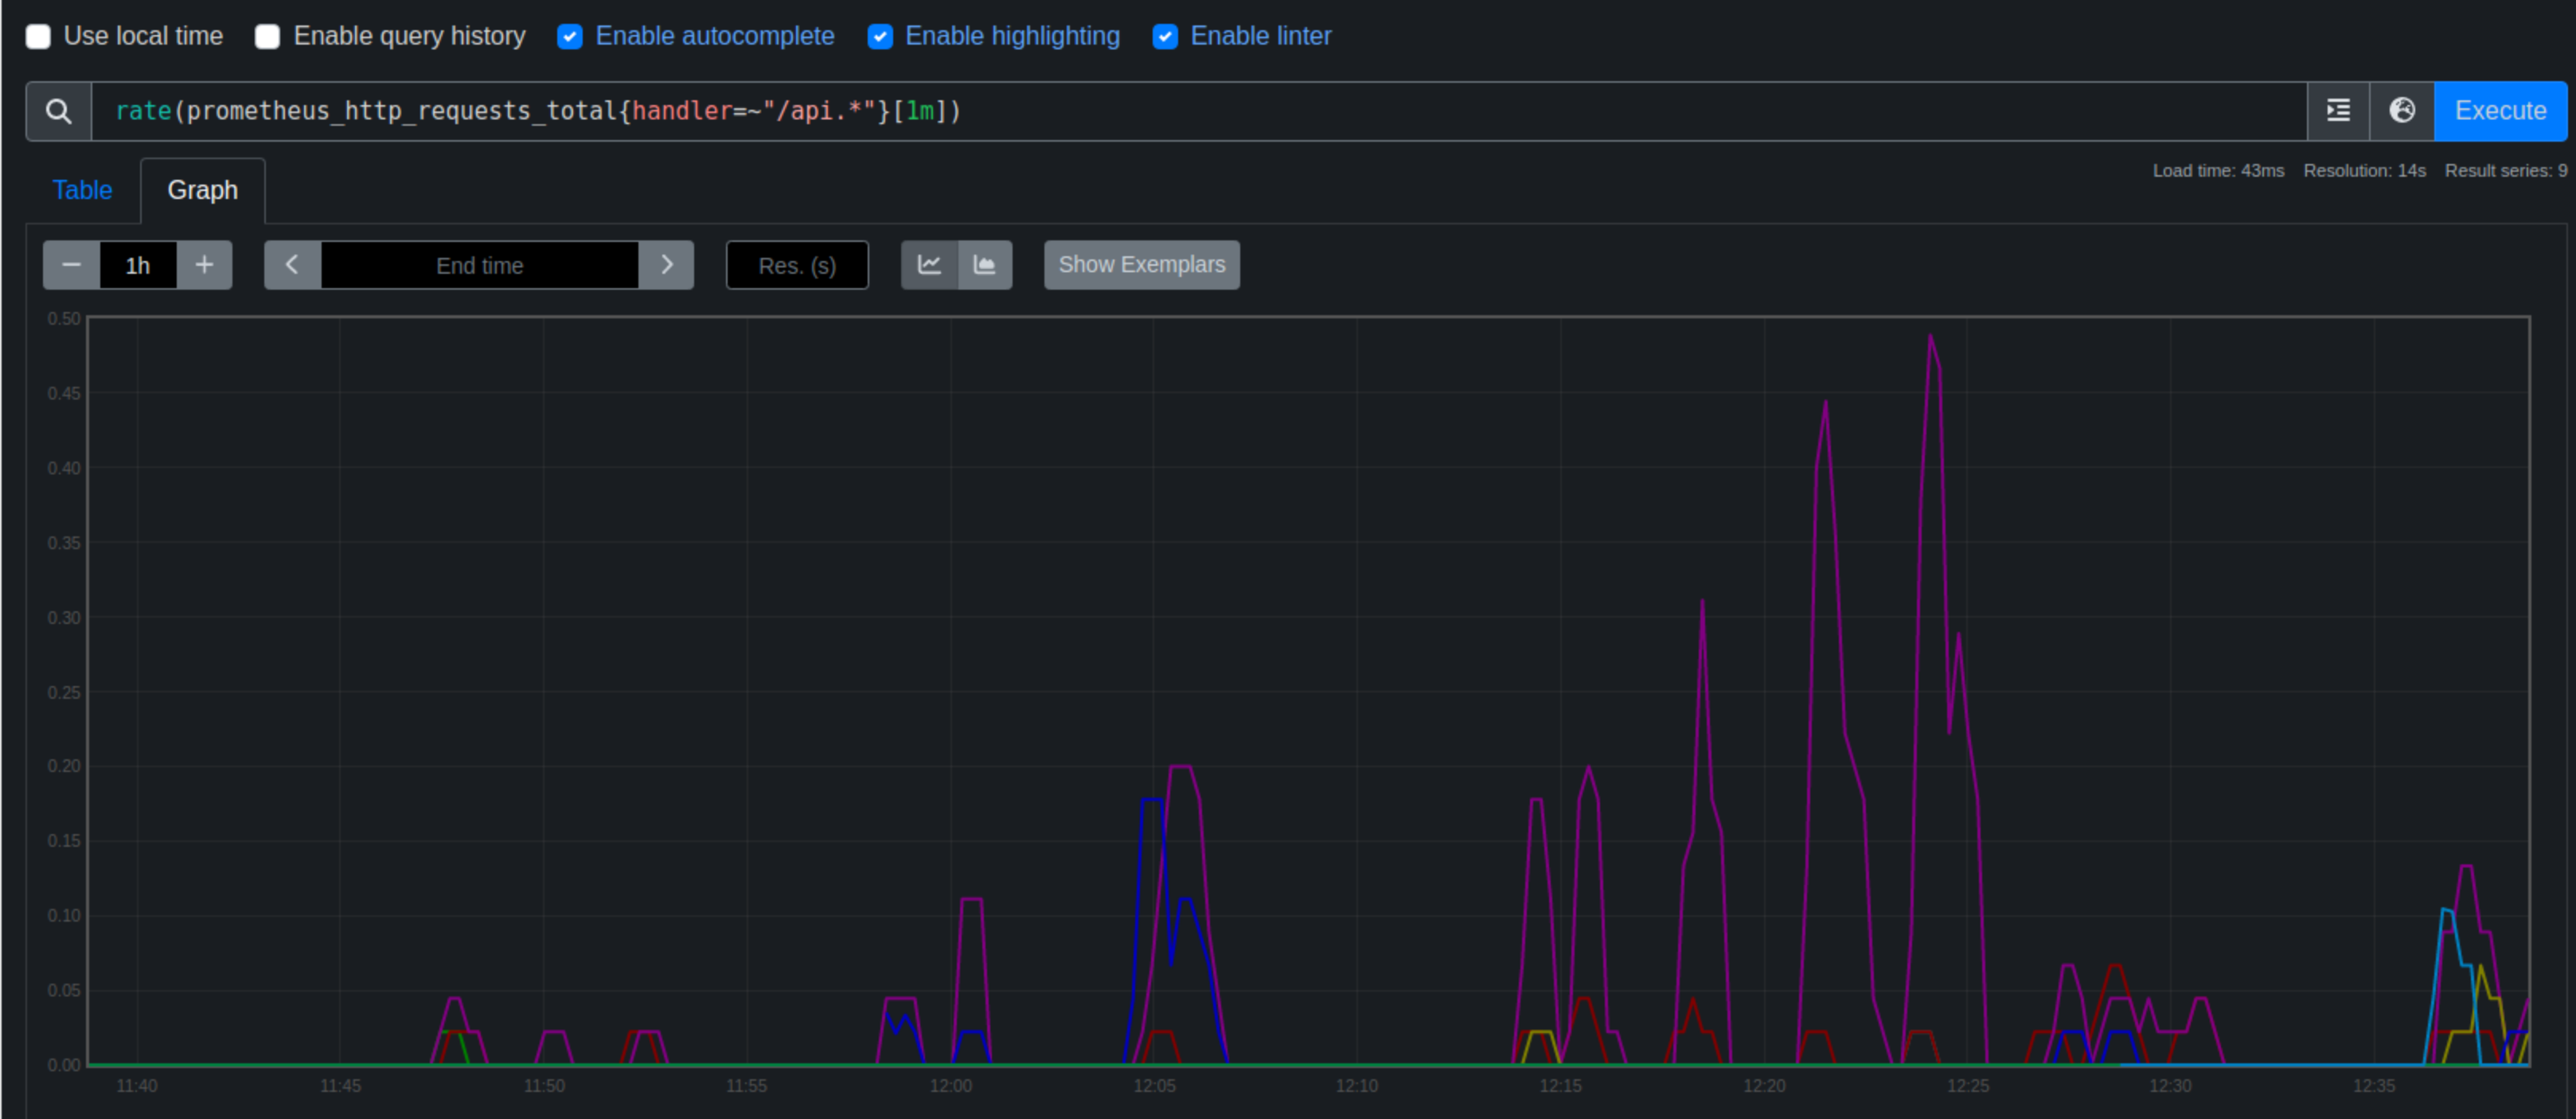Click the 1h range input field
This screenshot has width=2576, height=1119.
click(x=138, y=265)
